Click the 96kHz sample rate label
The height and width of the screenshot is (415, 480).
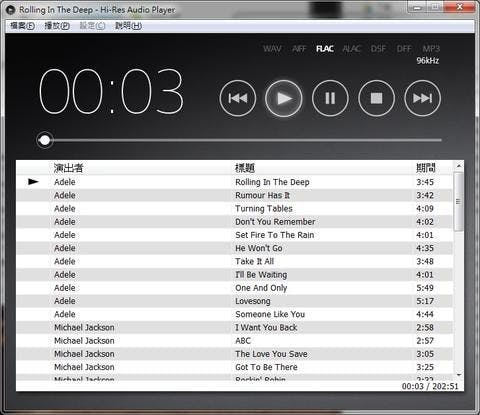coord(428,61)
